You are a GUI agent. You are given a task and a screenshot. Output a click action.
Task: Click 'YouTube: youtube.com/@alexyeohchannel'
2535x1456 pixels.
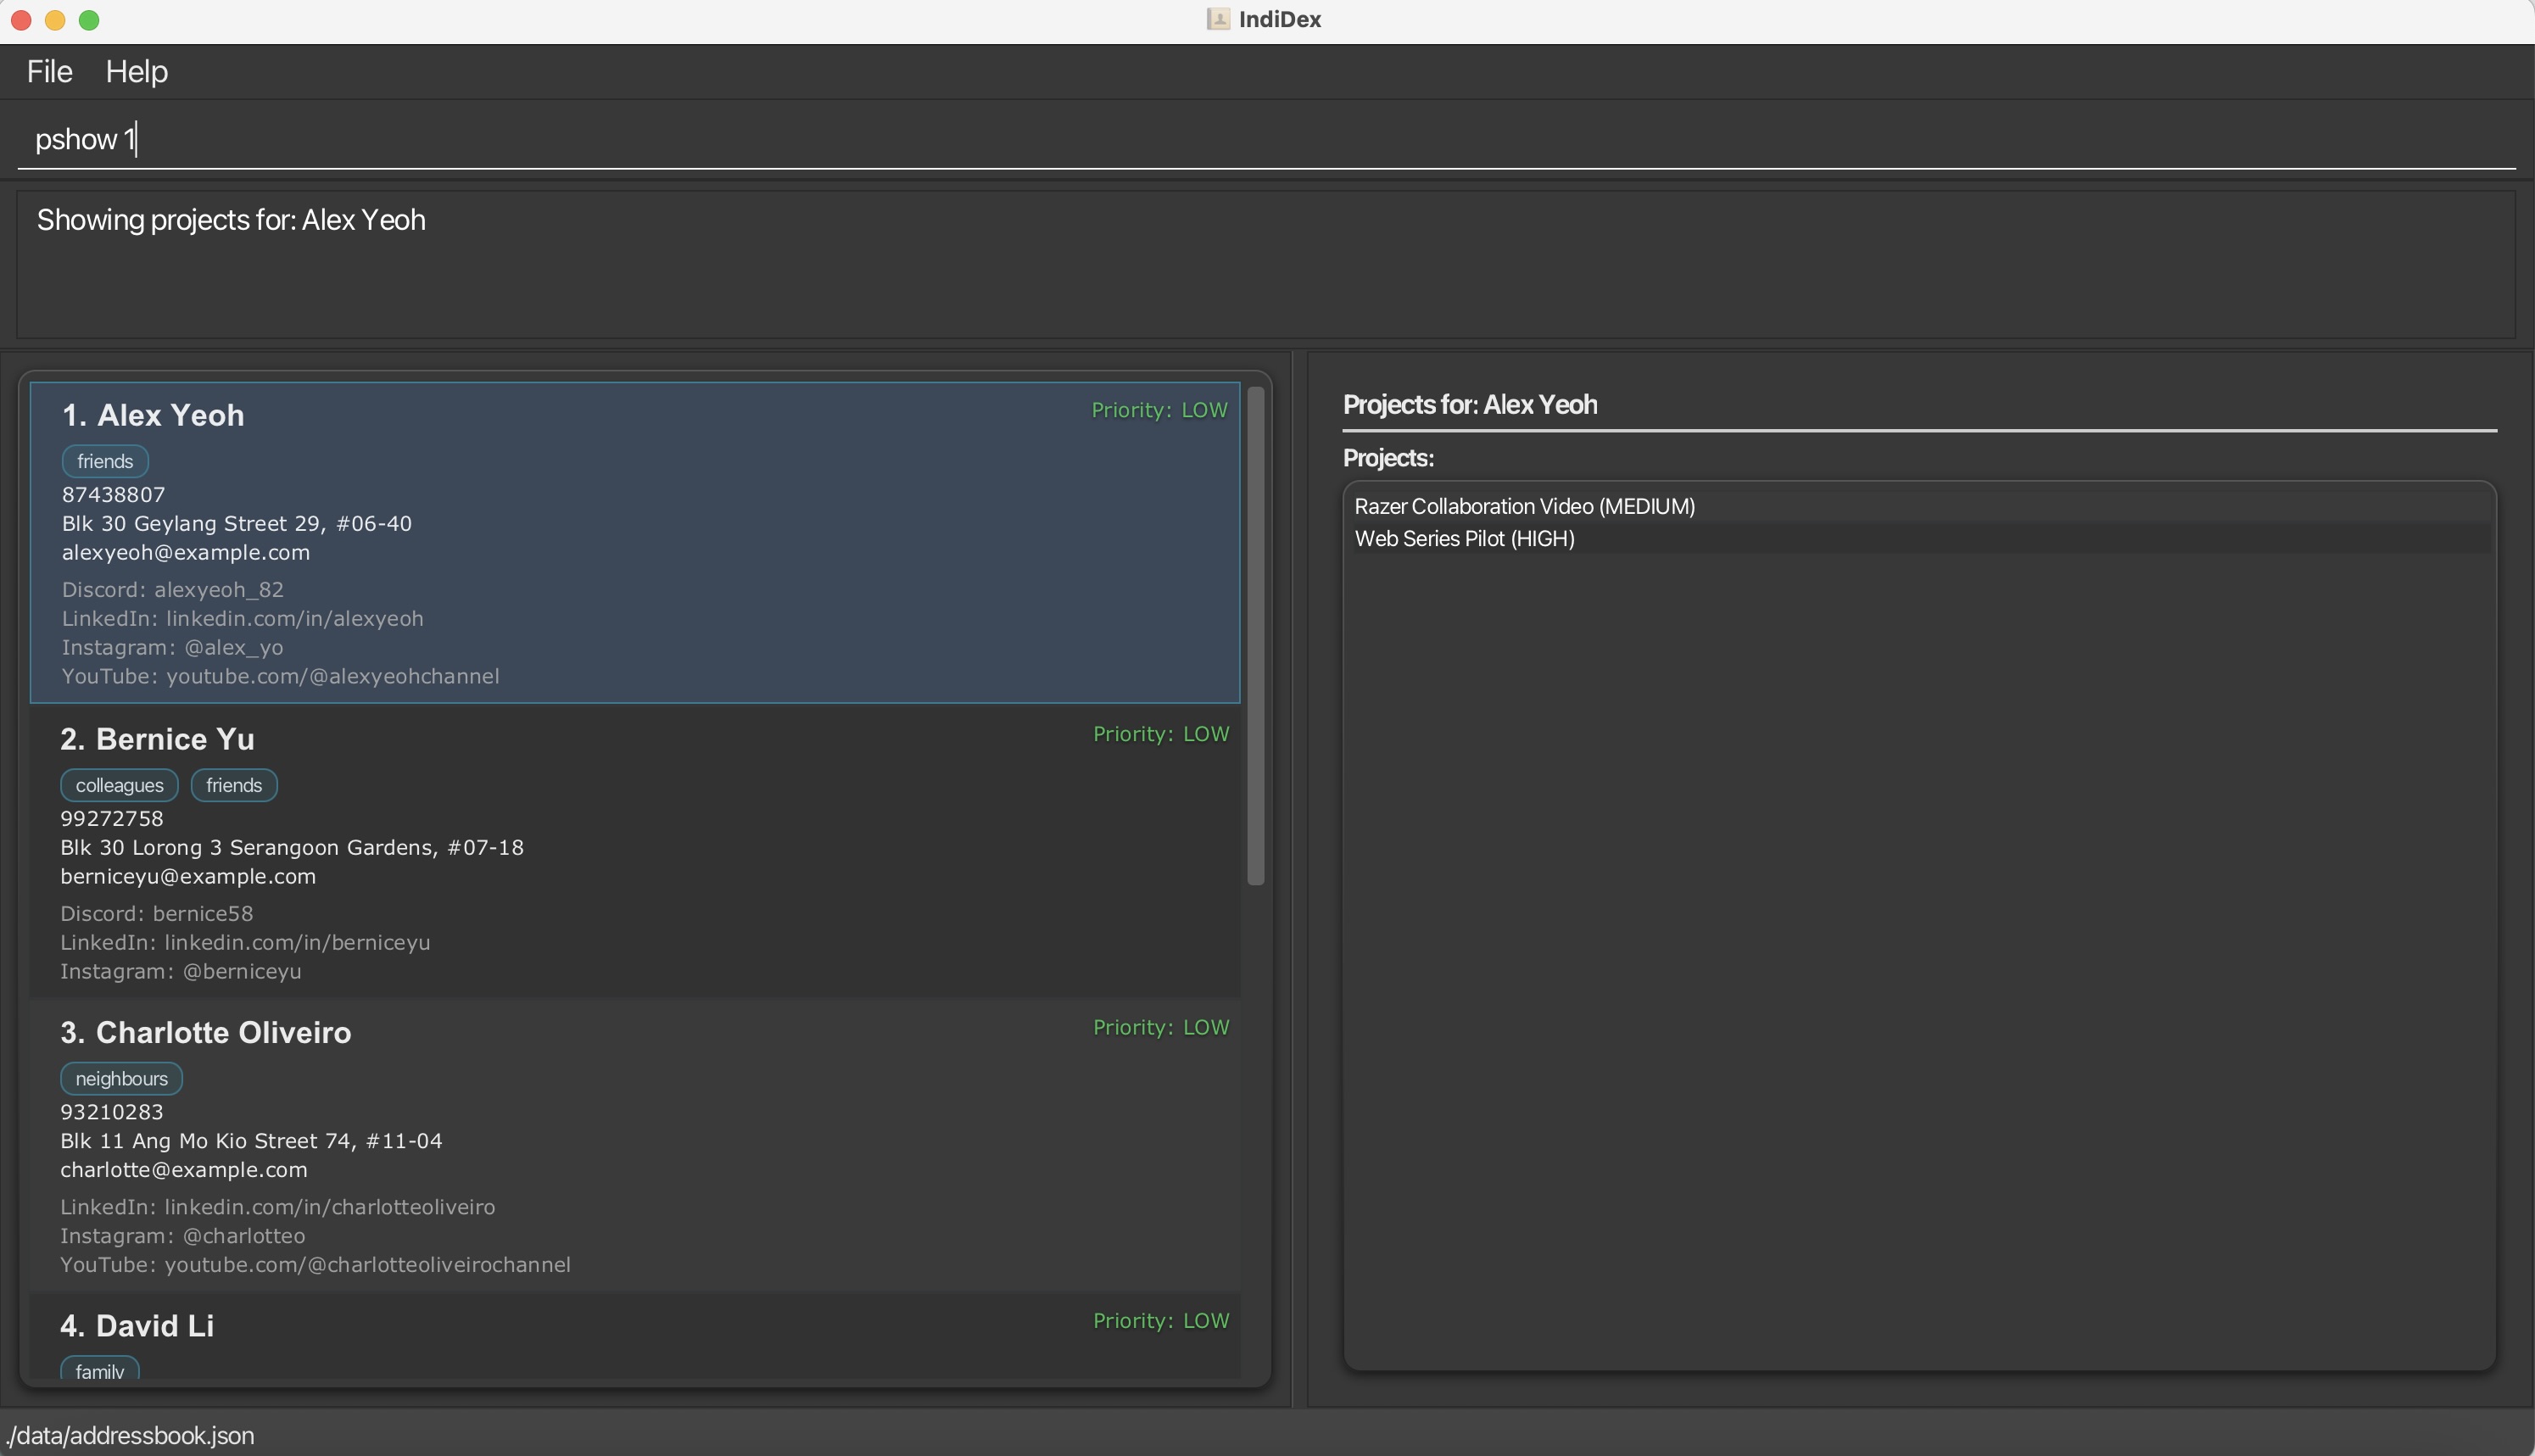click(281, 676)
